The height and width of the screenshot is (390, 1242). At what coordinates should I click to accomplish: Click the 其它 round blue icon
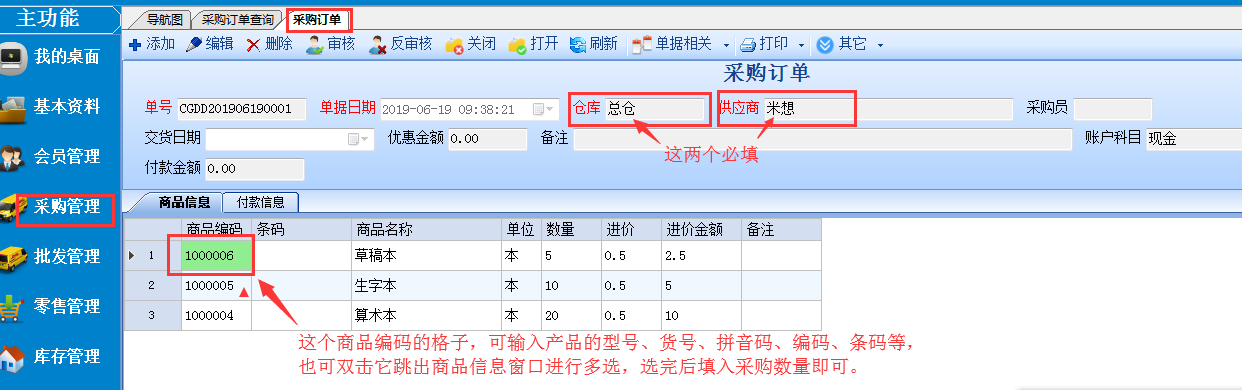(825, 44)
